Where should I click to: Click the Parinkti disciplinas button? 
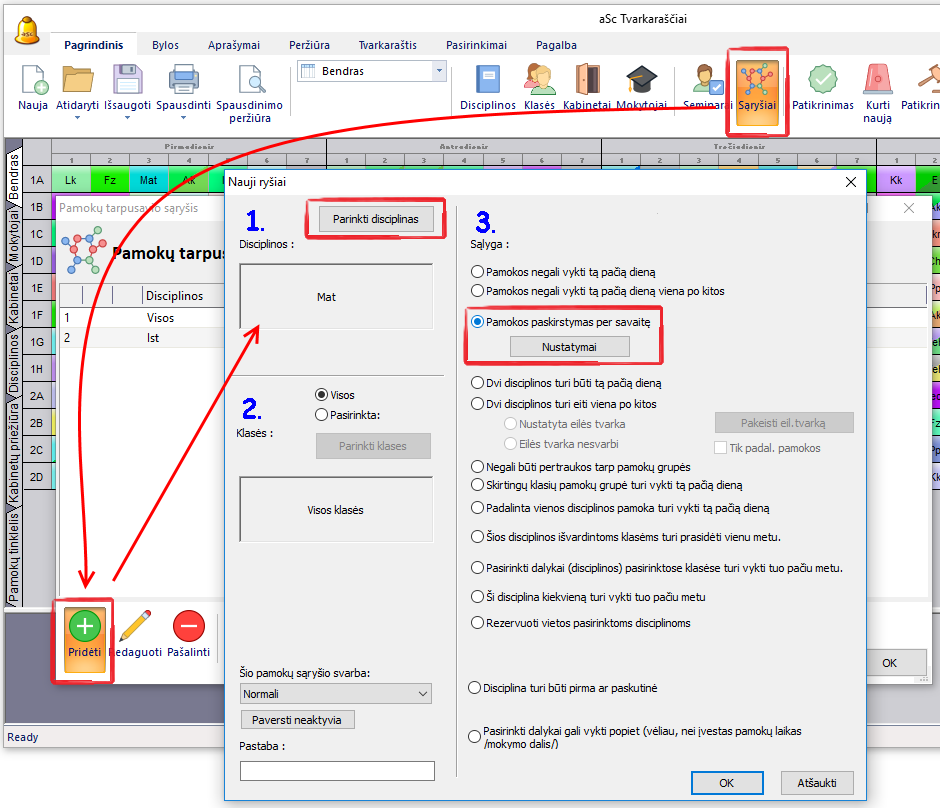[x=377, y=219]
